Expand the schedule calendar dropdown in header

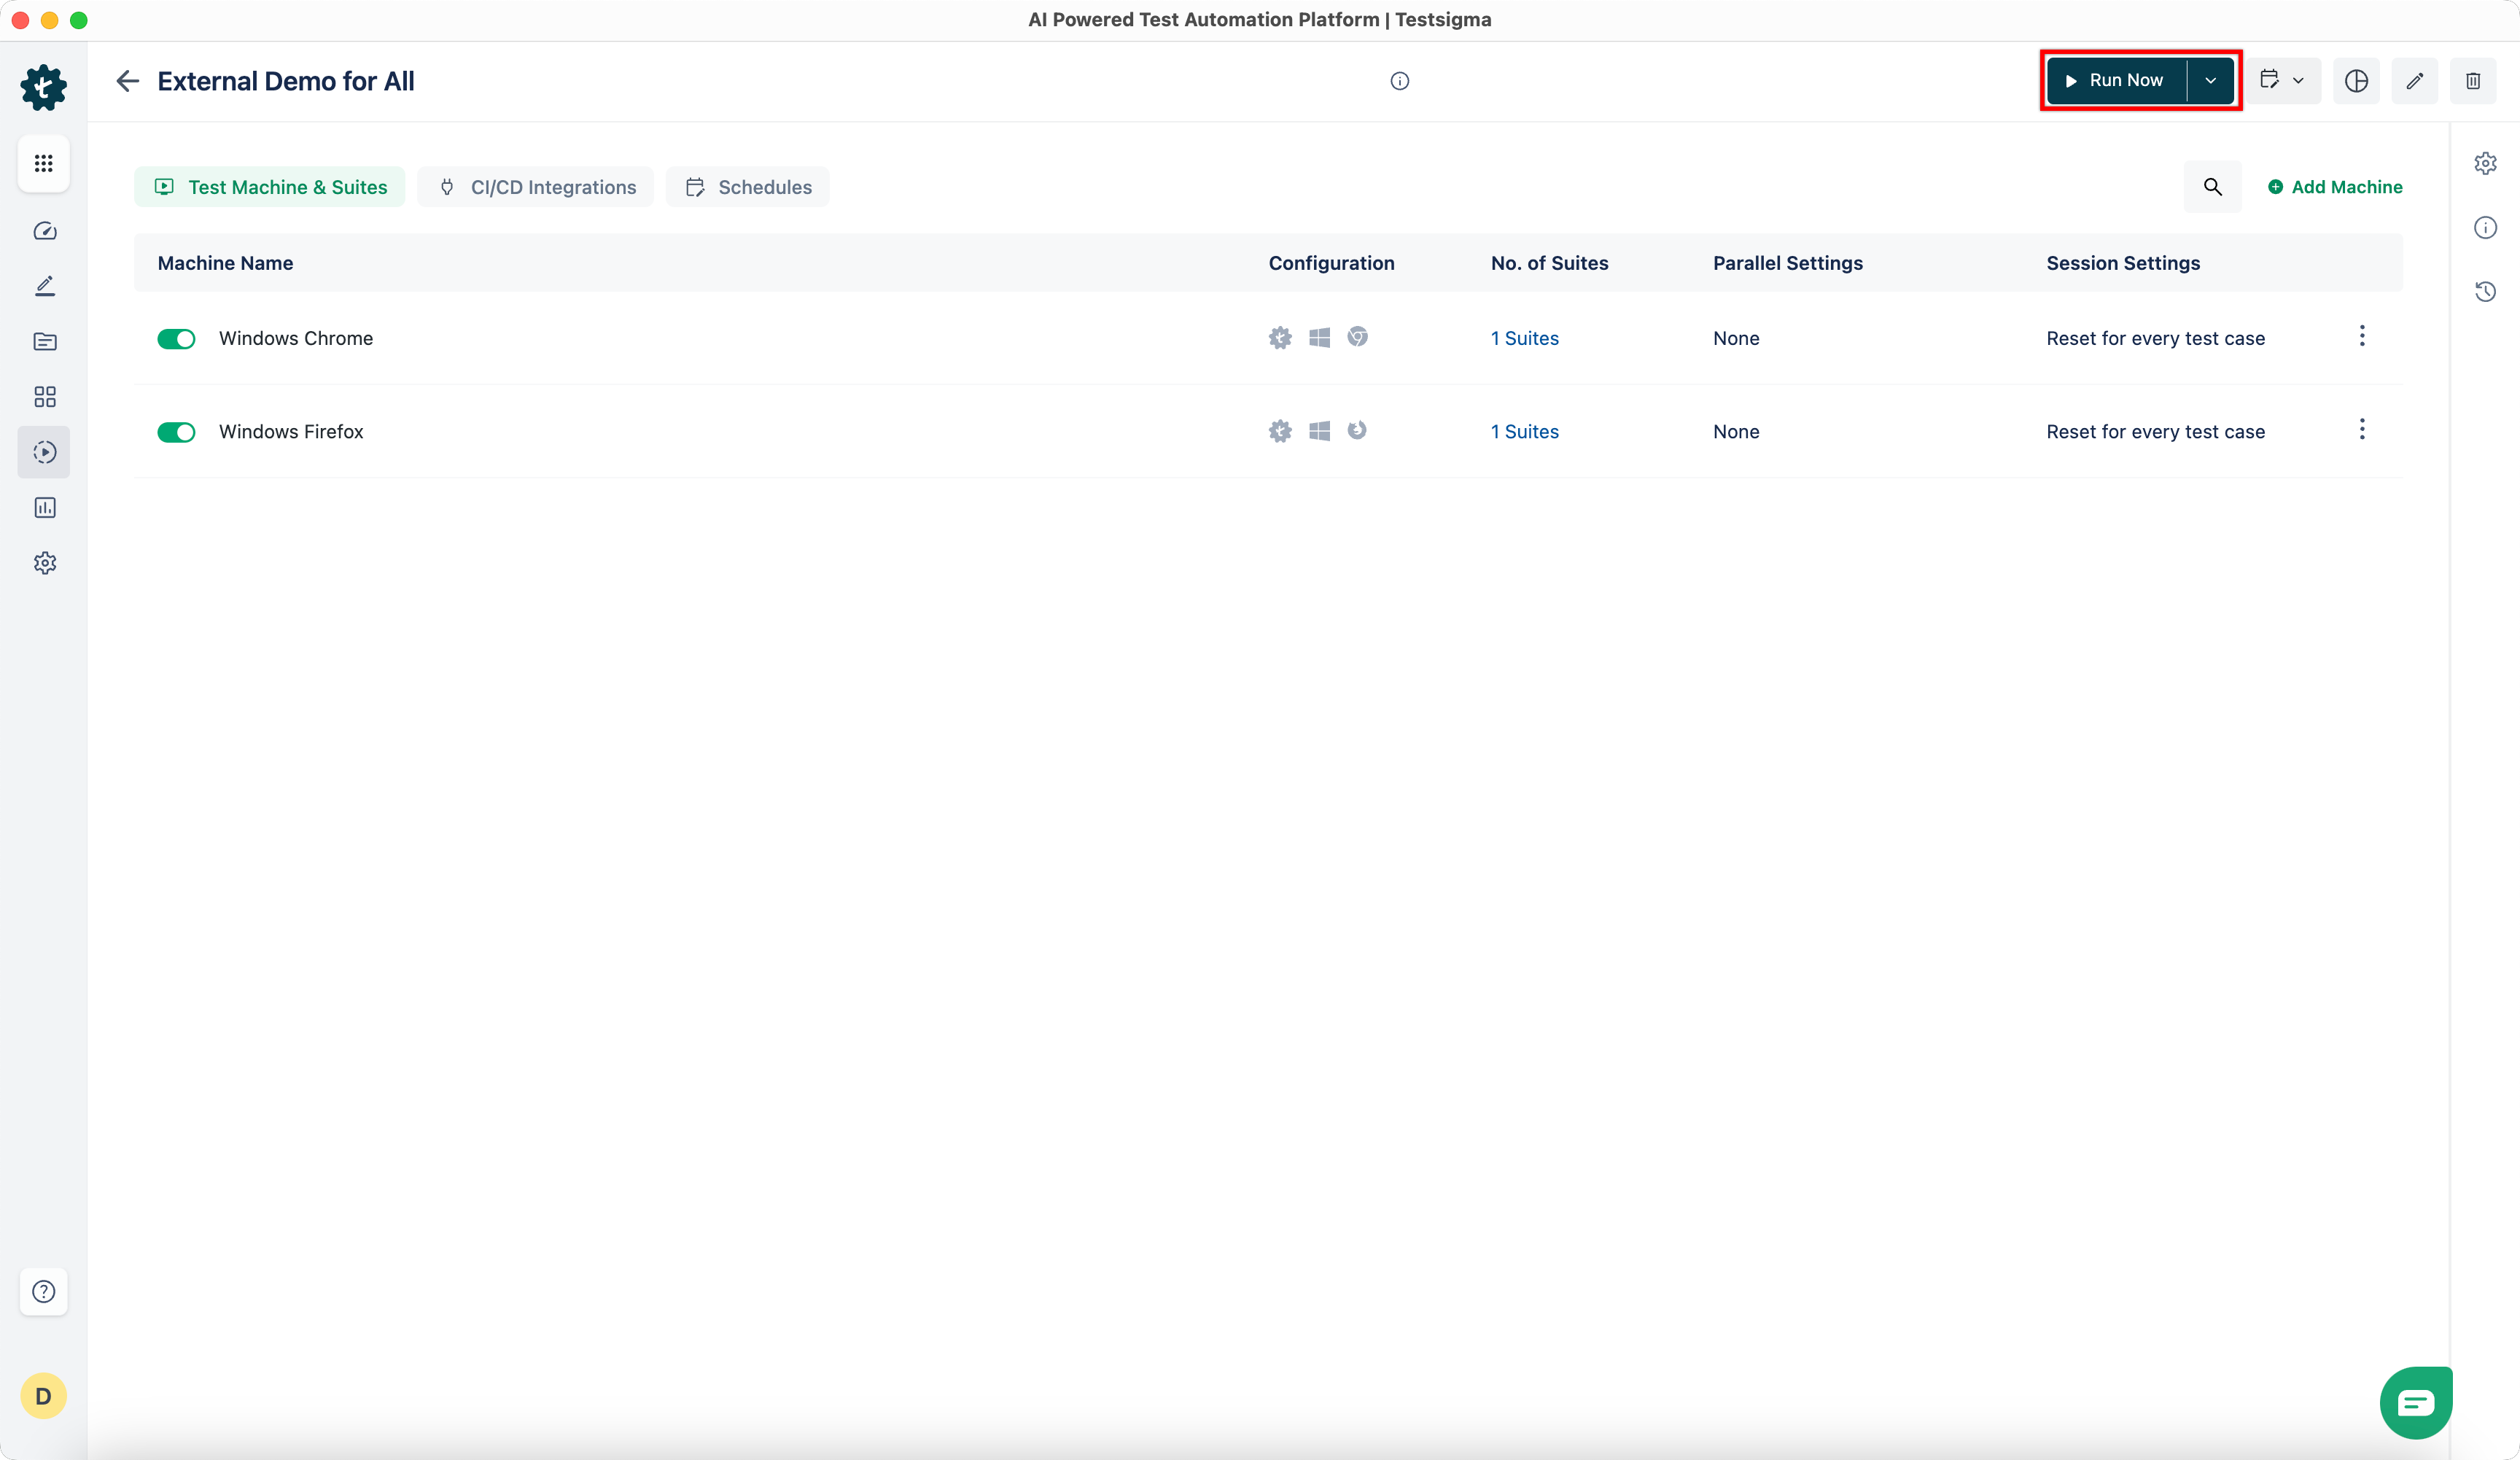2283,81
